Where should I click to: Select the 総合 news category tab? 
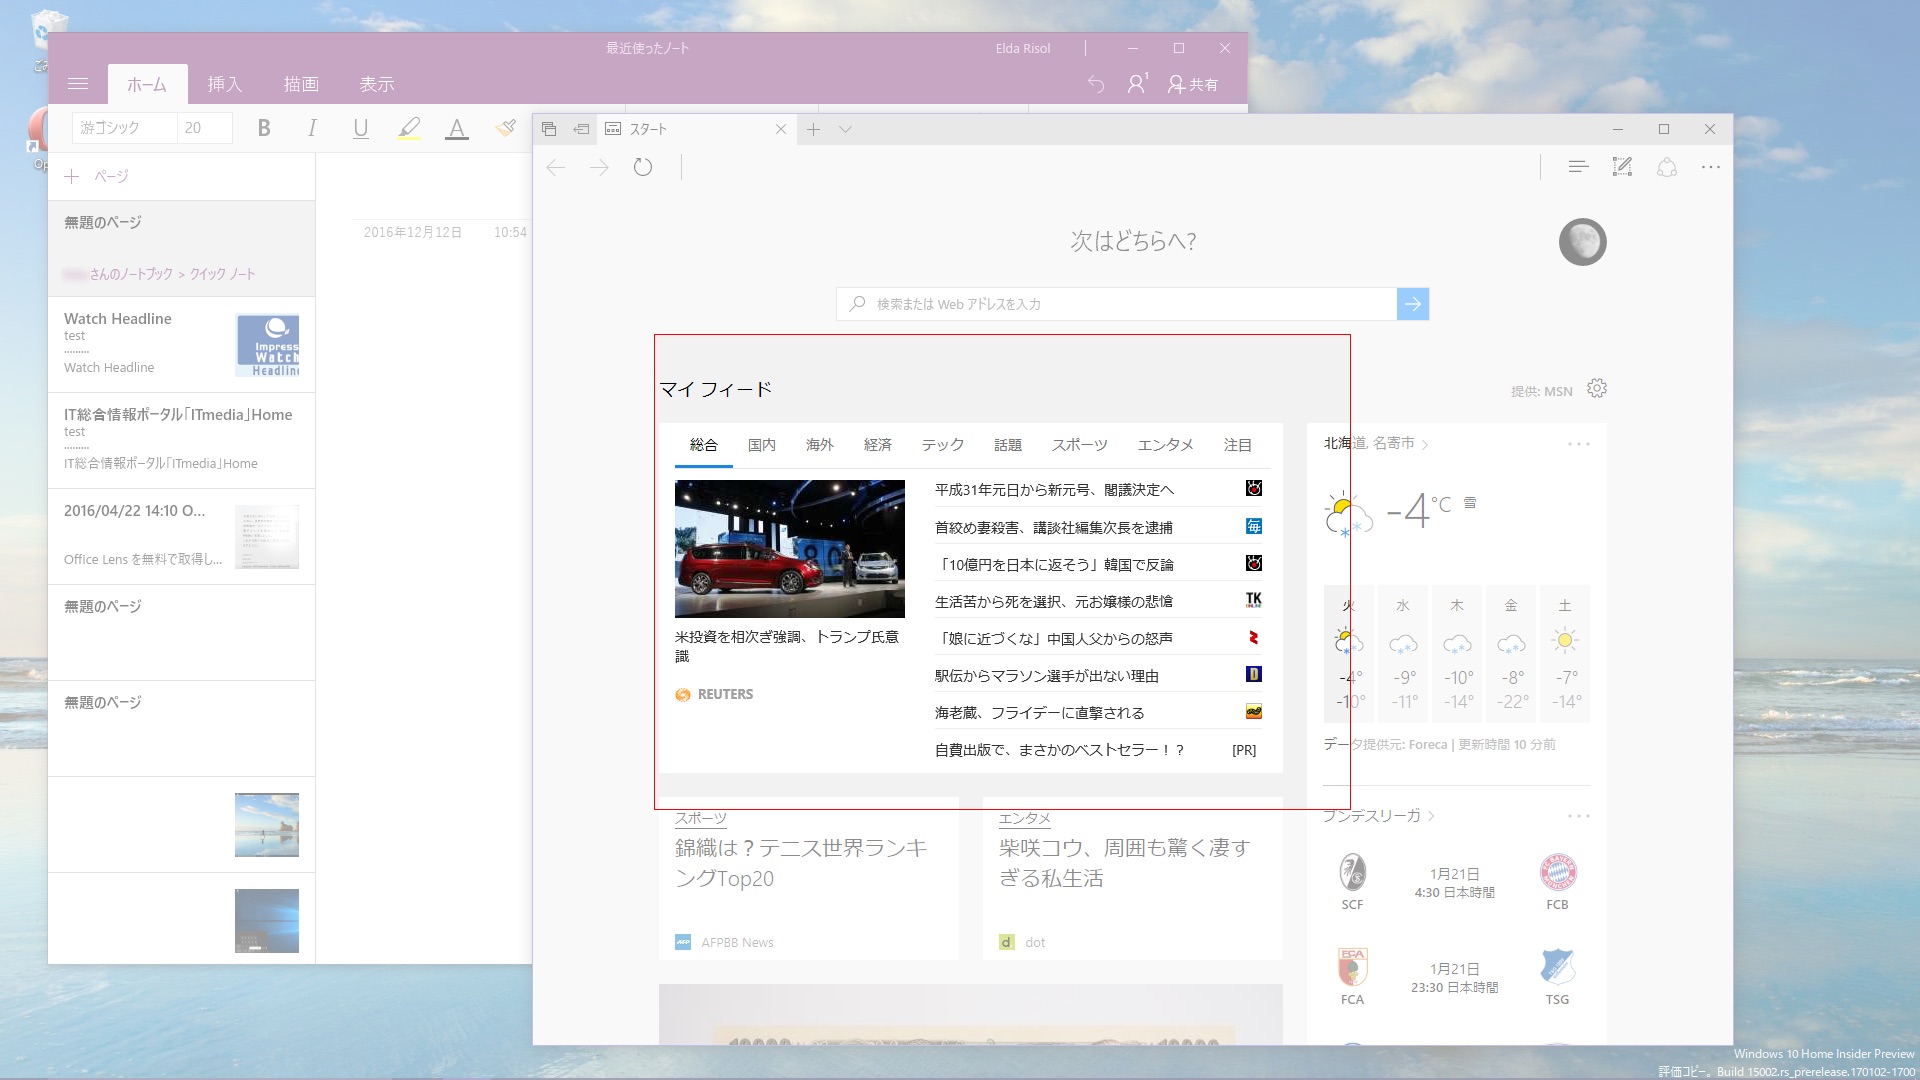pos(704,445)
